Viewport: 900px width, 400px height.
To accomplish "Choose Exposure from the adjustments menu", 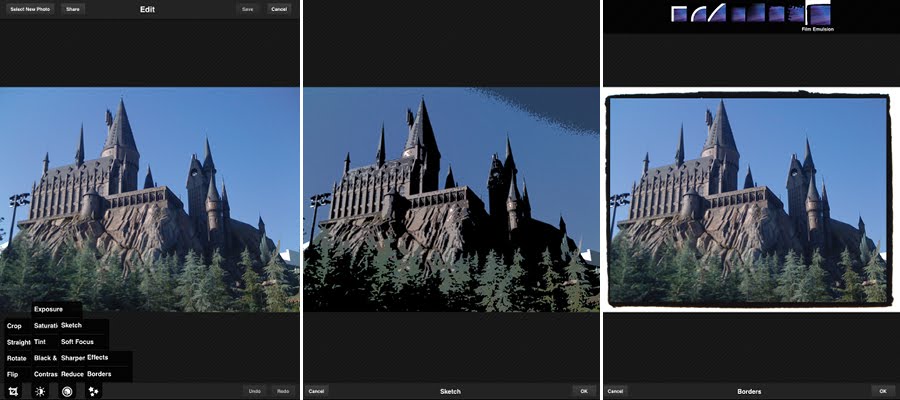I will (x=48, y=309).
